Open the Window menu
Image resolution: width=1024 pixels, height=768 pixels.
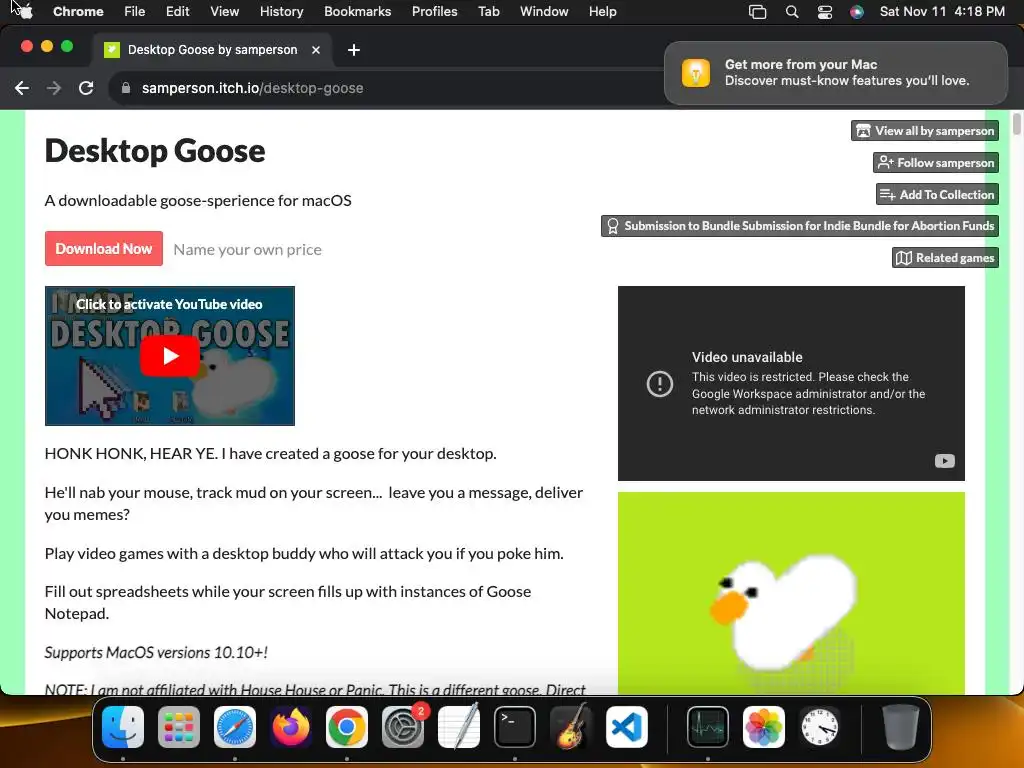click(544, 11)
